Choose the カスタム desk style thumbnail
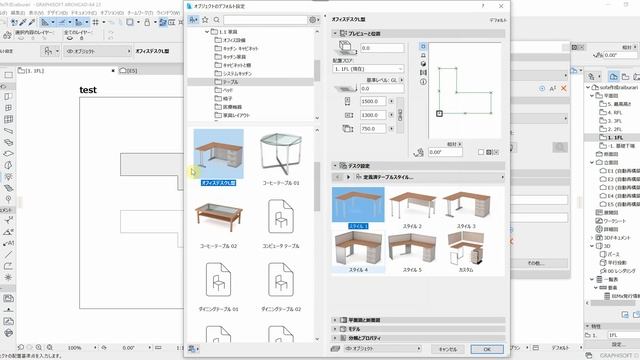This screenshot has height=360, width=640. [466, 252]
